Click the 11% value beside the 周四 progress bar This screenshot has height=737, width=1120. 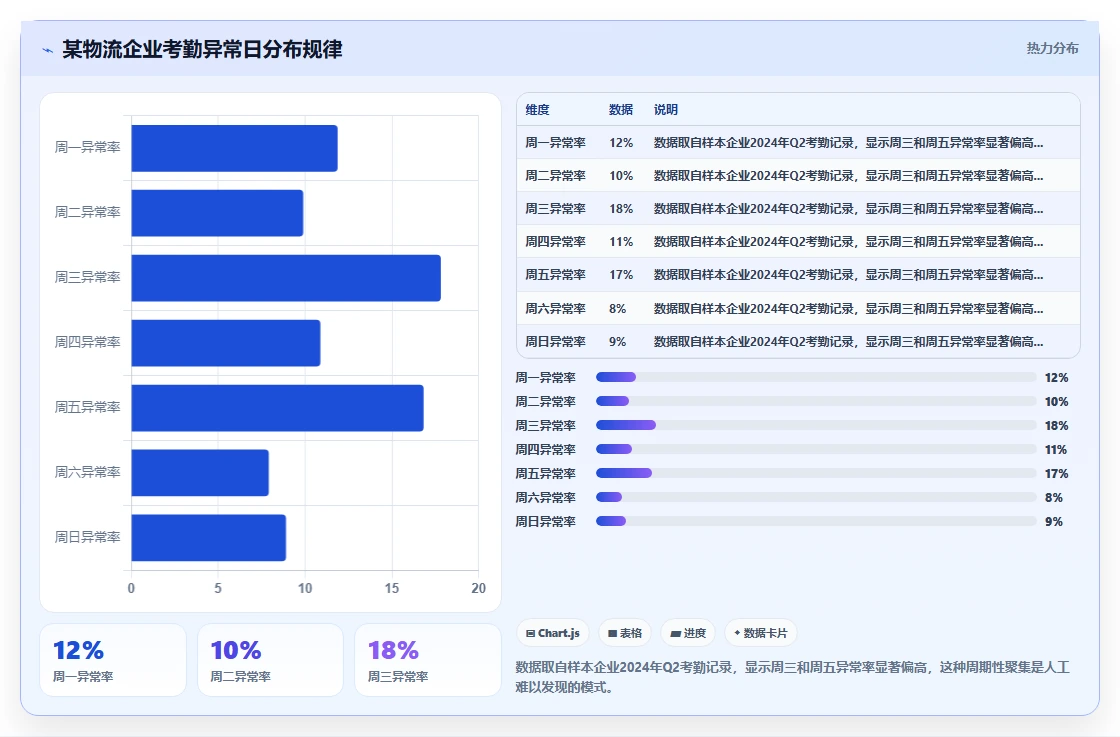pyautogui.click(x=1056, y=450)
